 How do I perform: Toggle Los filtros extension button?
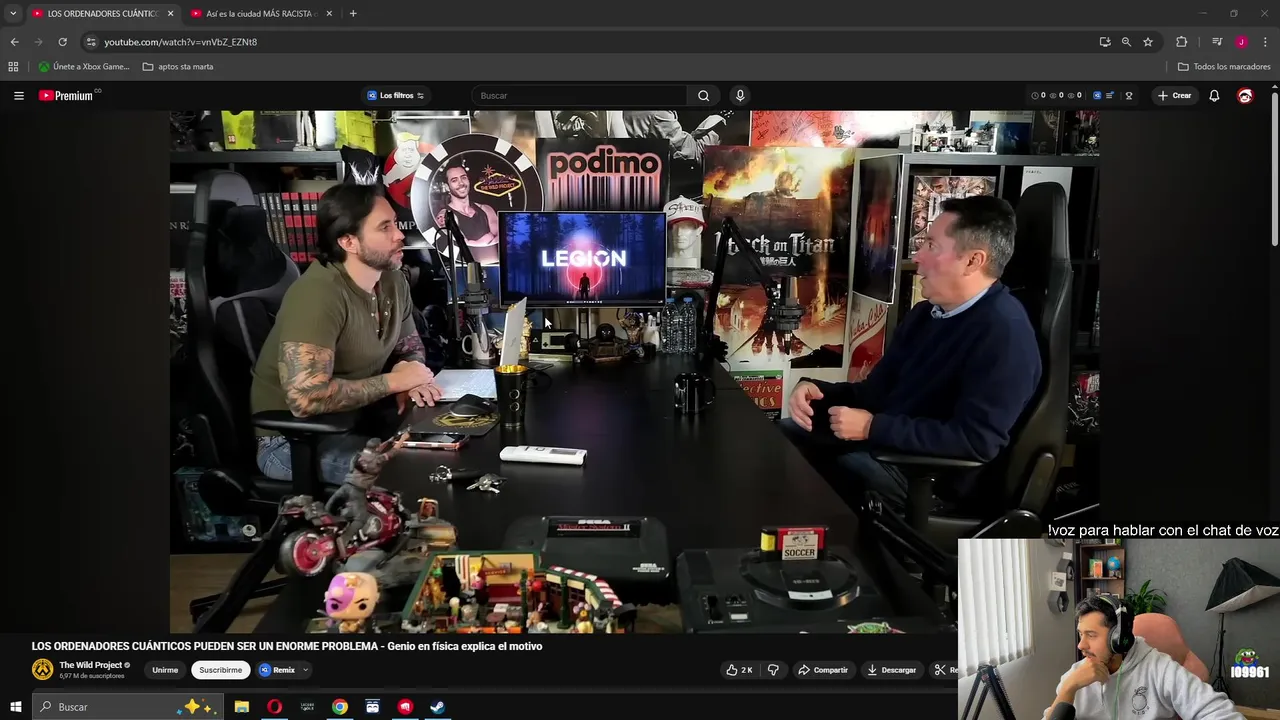tap(396, 96)
